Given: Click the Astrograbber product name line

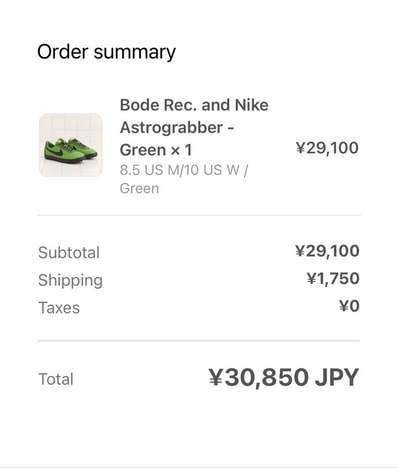Looking at the screenshot, I should [177, 127].
